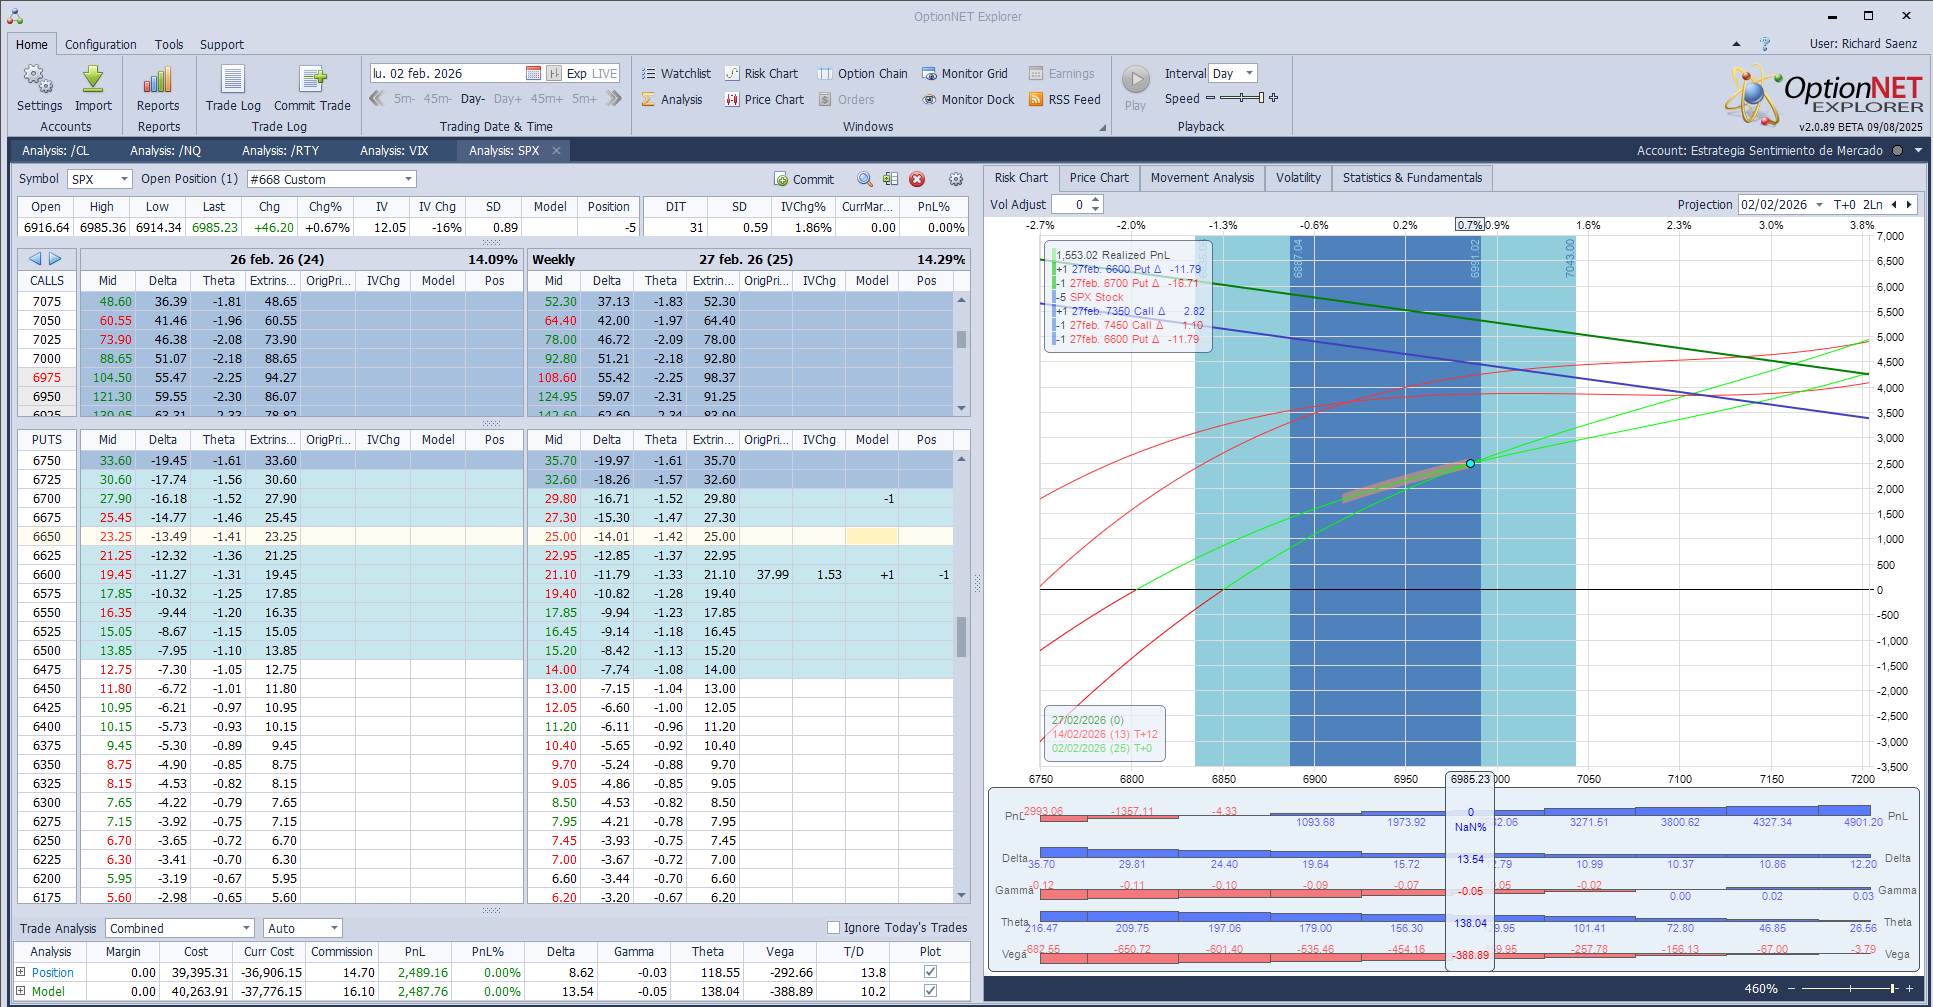Collapse the ribbon with the up arrow
The width and height of the screenshot is (1933, 1007).
[1736, 44]
